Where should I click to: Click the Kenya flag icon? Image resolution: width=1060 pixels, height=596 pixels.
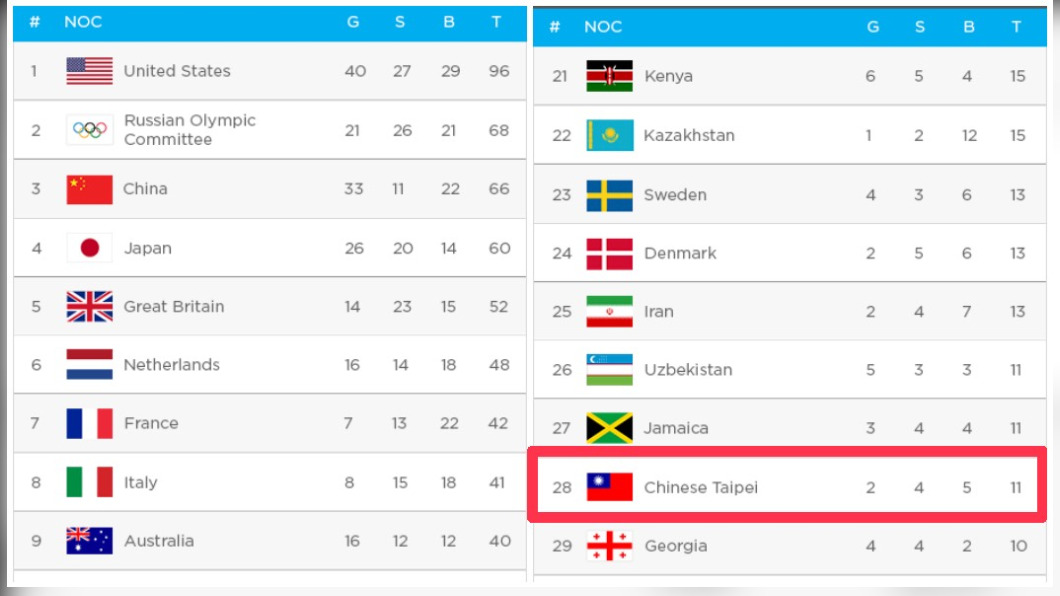click(x=609, y=76)
